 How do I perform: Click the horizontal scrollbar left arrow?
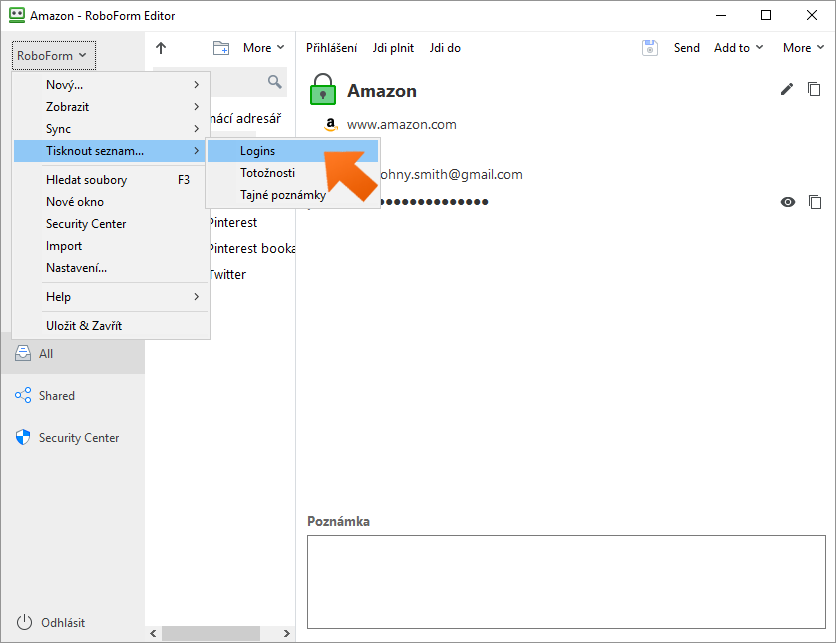tap(154, 633)
